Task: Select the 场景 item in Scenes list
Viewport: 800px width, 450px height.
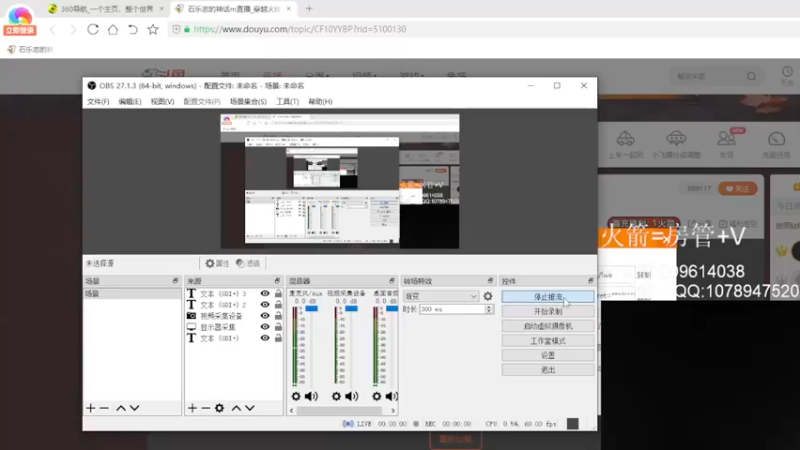Action: coord(132,294)
